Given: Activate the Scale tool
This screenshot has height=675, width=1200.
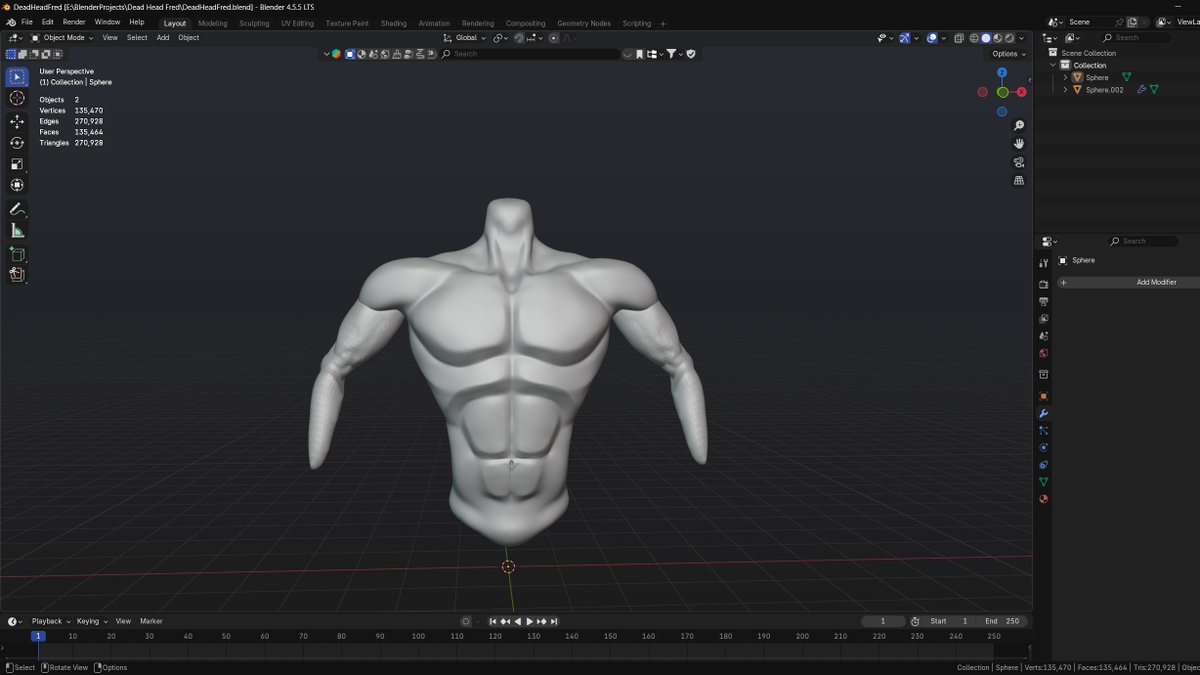Looking at the screenshot, I should (17, 164).
